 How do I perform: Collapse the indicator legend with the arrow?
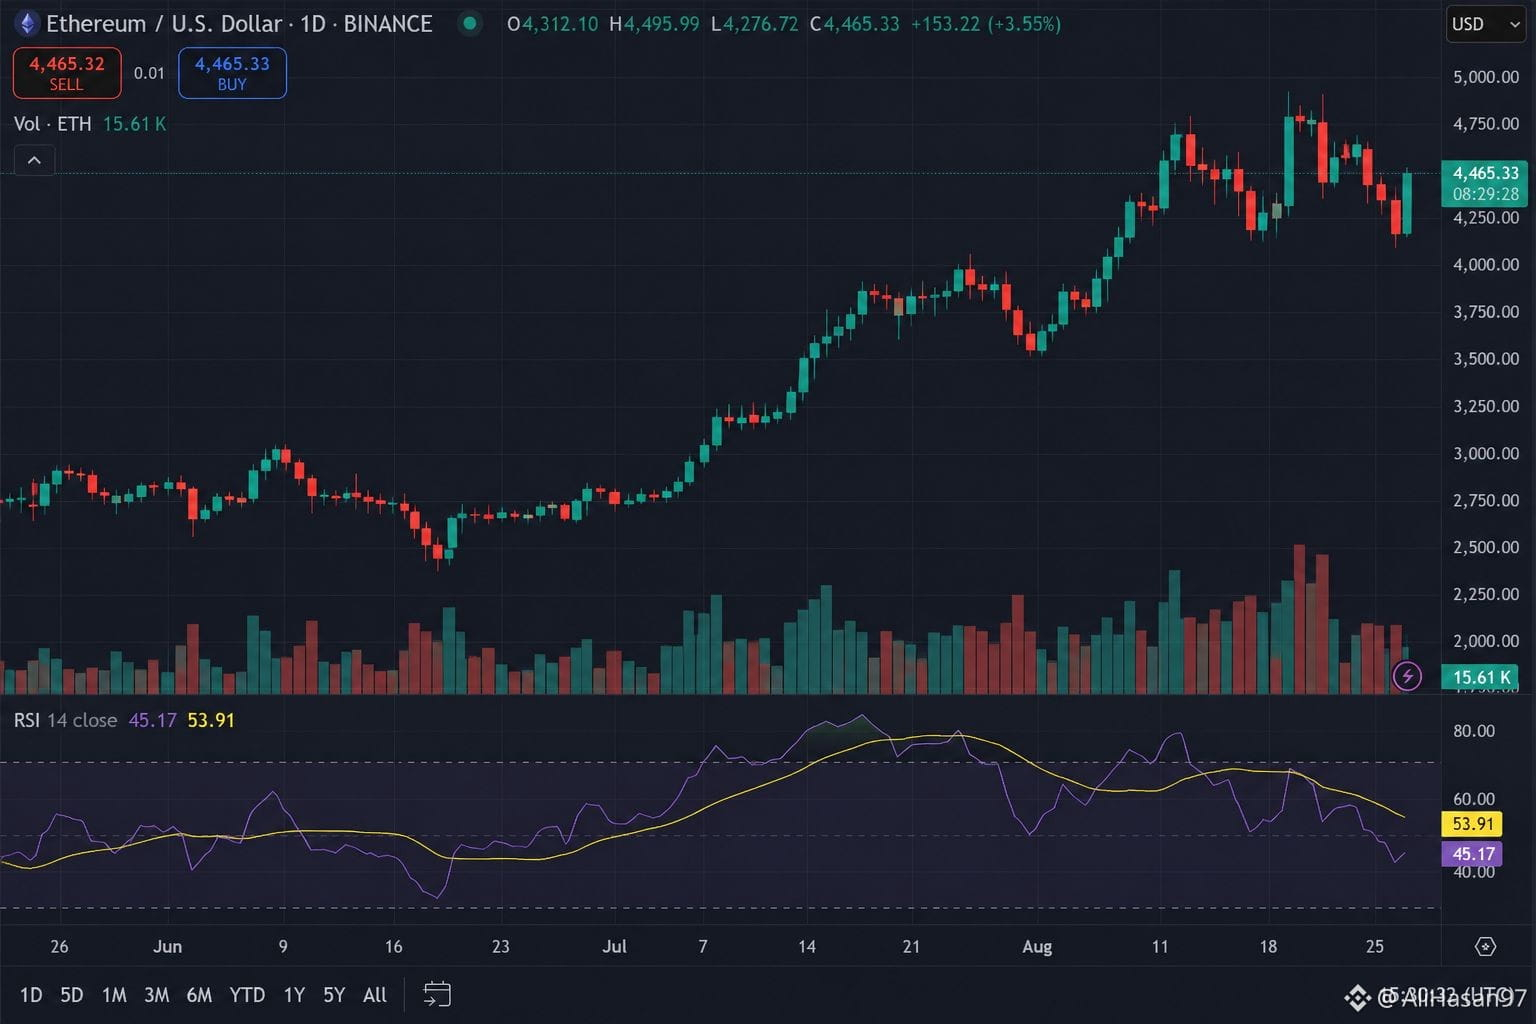[x=34, y=160]
